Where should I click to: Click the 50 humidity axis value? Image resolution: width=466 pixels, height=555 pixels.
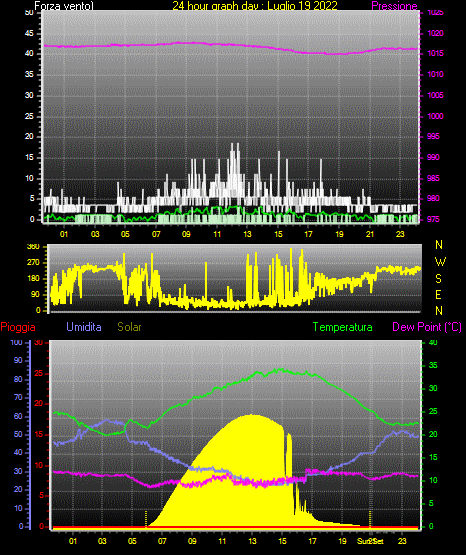[18, 434]
